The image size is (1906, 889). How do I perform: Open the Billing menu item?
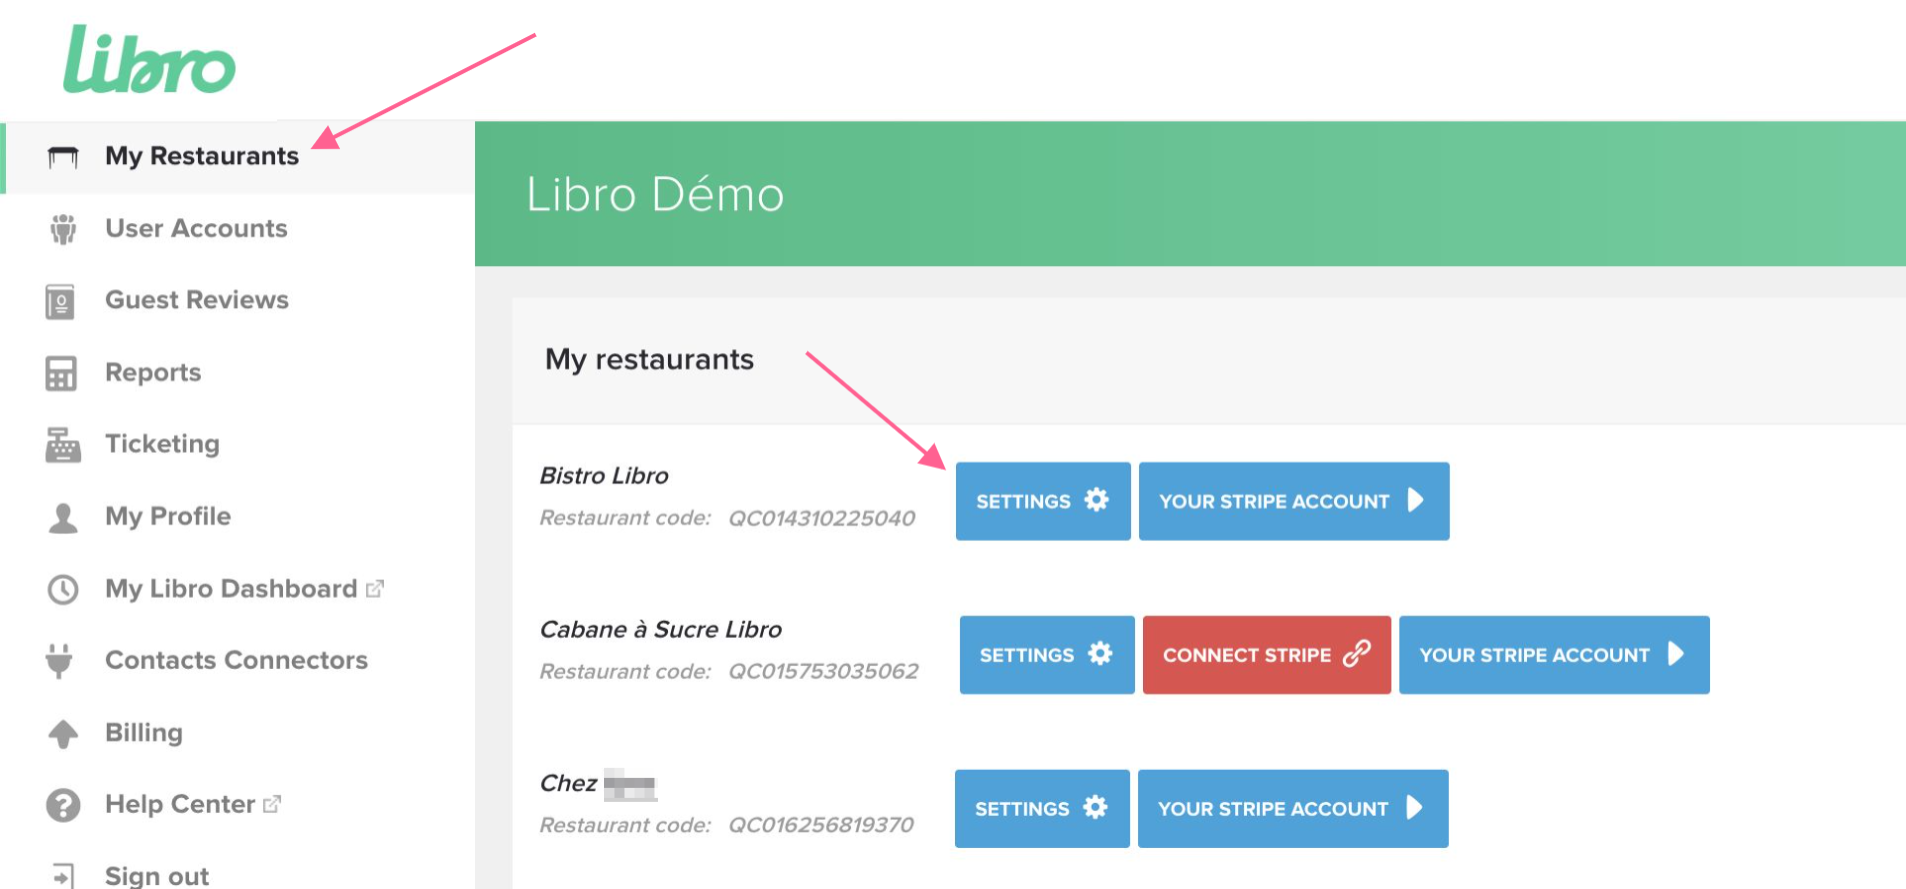tap(144, 733)
